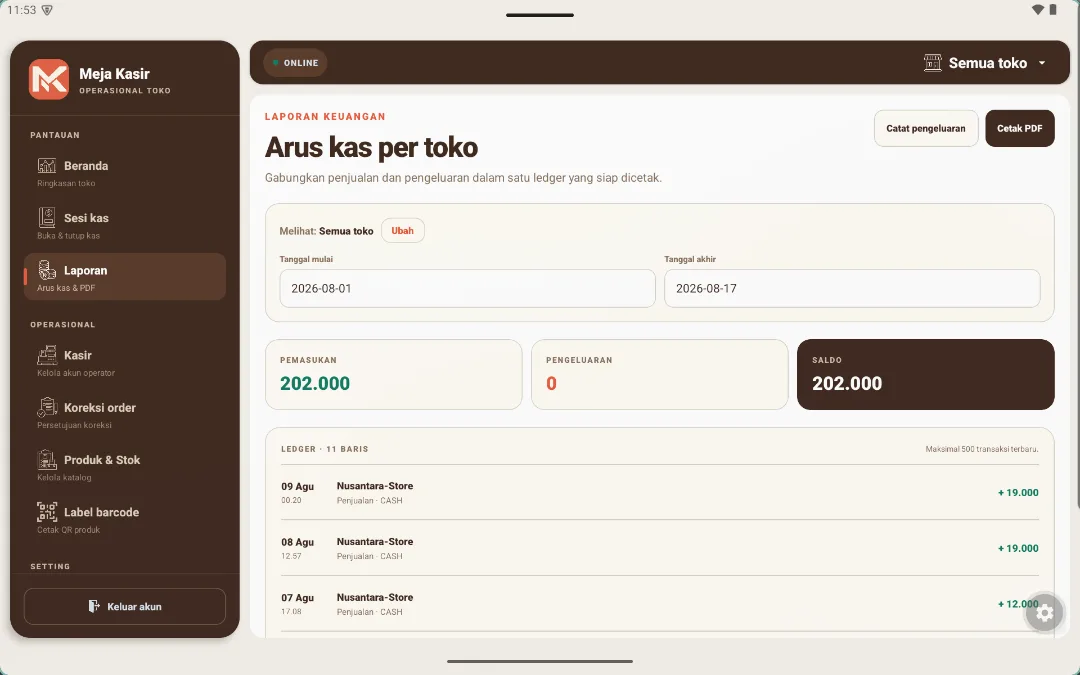Click +19.000 amount on 09 Agu row
Viewport: 1080px width, 675px height.
coord(1018,492)
